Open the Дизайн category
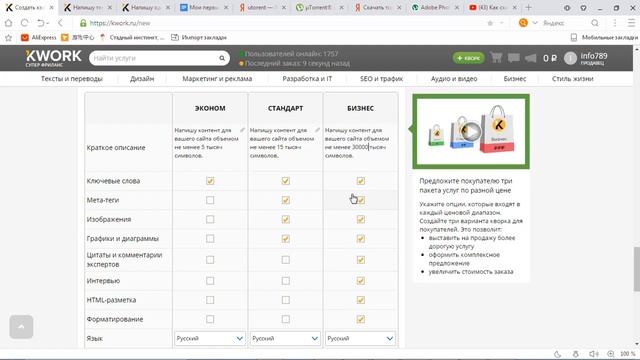This screenshot has height=360, width=640. 142,79
